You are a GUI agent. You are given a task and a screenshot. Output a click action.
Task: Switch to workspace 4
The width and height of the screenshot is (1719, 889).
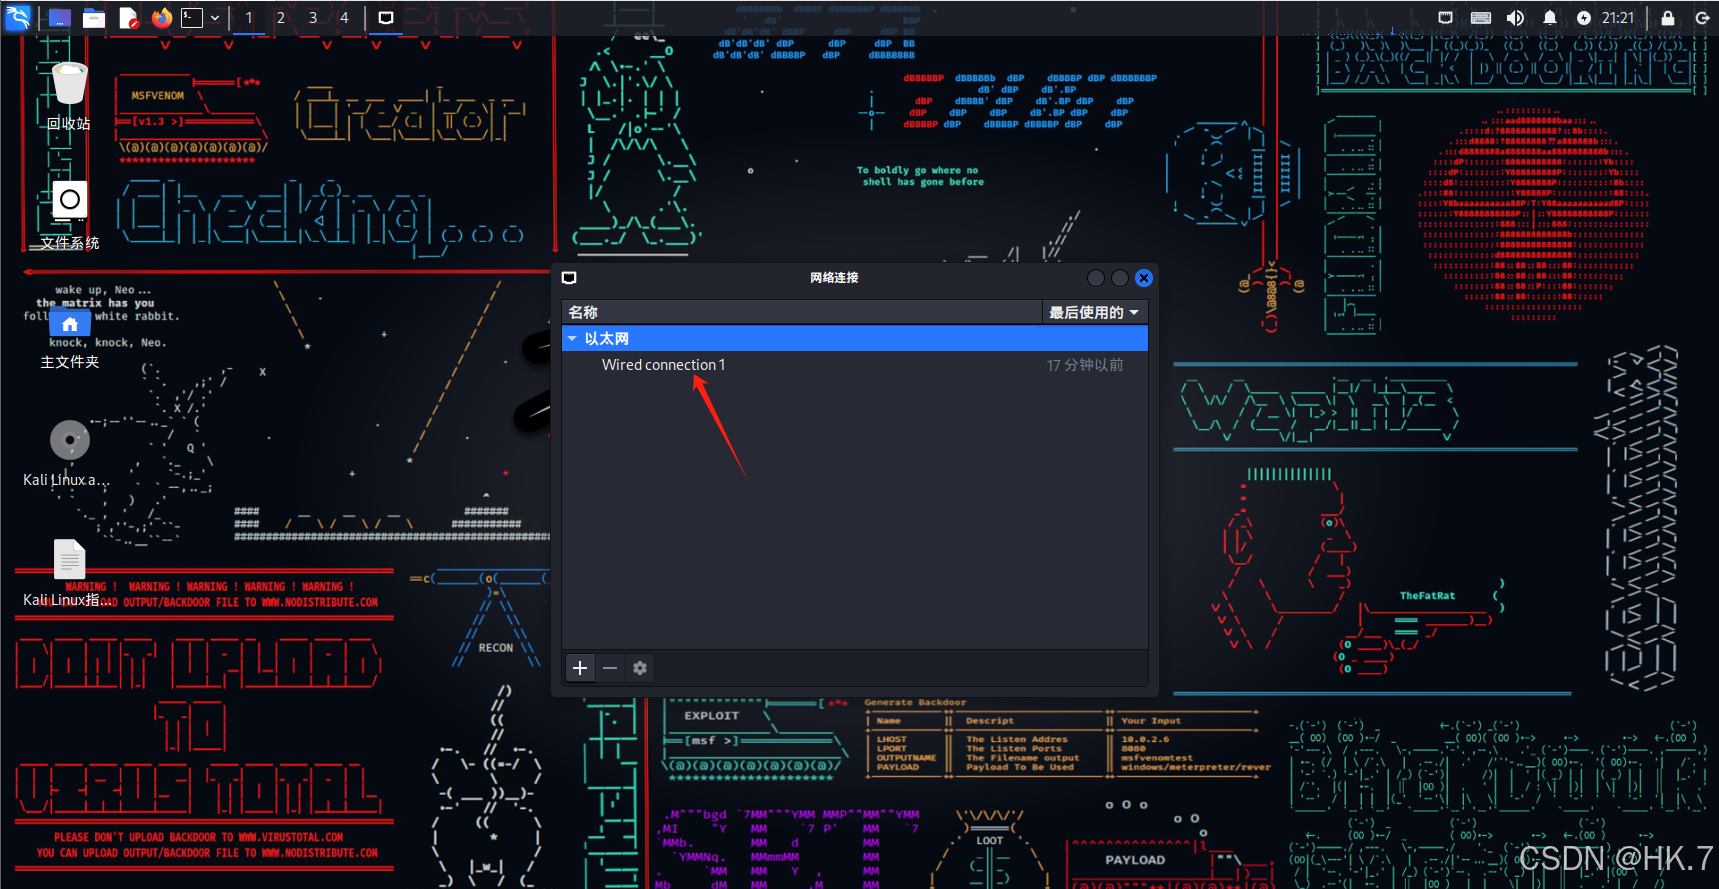pyautogui.click(x=345, y=18)
